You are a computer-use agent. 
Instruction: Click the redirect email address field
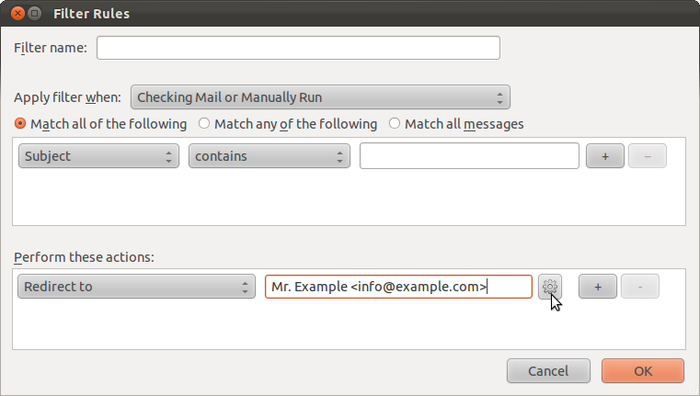point(398,286)
